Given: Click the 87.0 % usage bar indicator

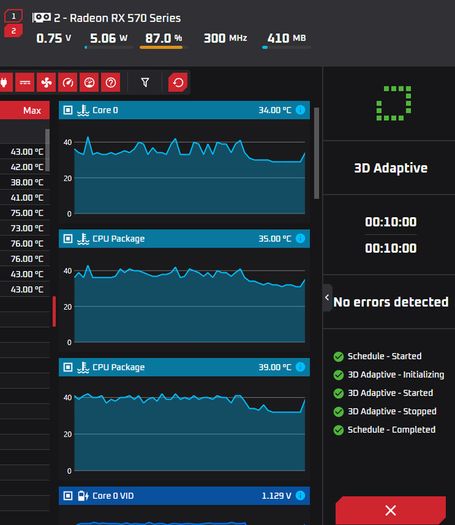Looking at the screenshot, I should coord(161,48).
